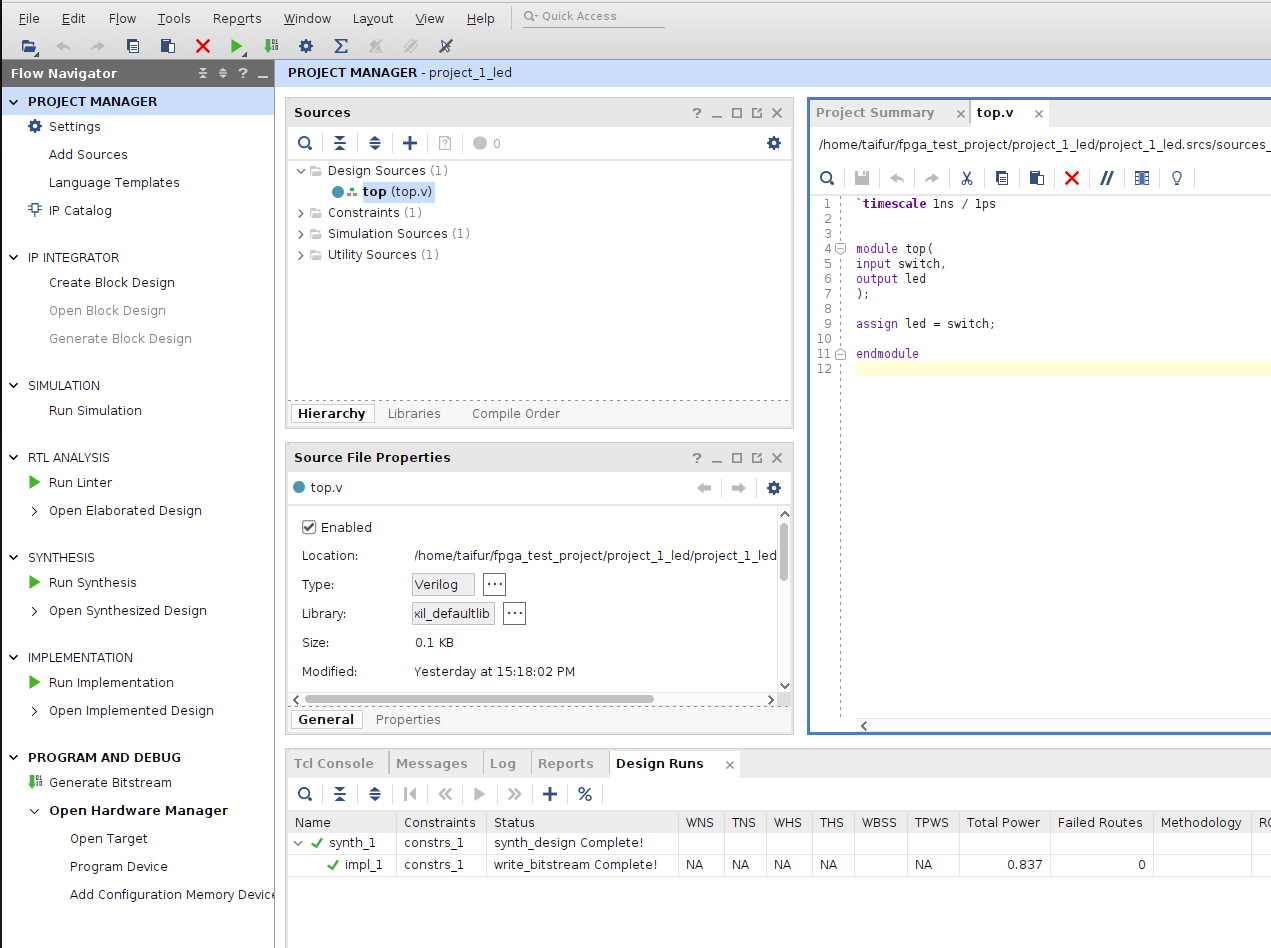Open Source File Properties settings gear
Viewport: 1271px width, 948px height.
[x=774, y=488]
